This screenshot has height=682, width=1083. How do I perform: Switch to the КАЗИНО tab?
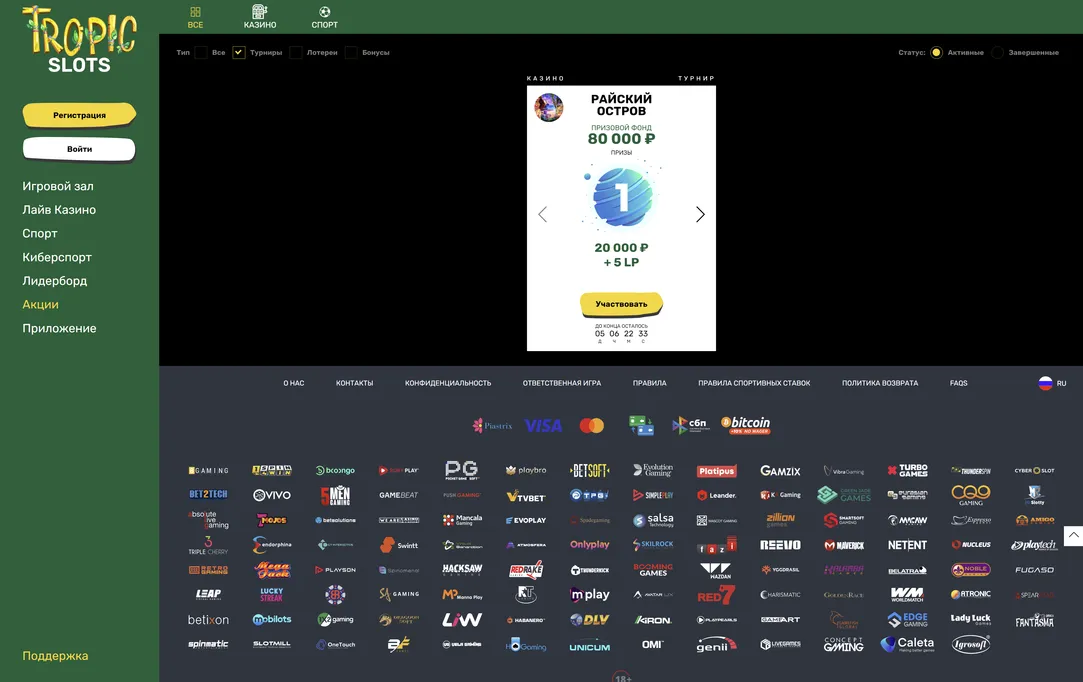(x=260, y=17)
